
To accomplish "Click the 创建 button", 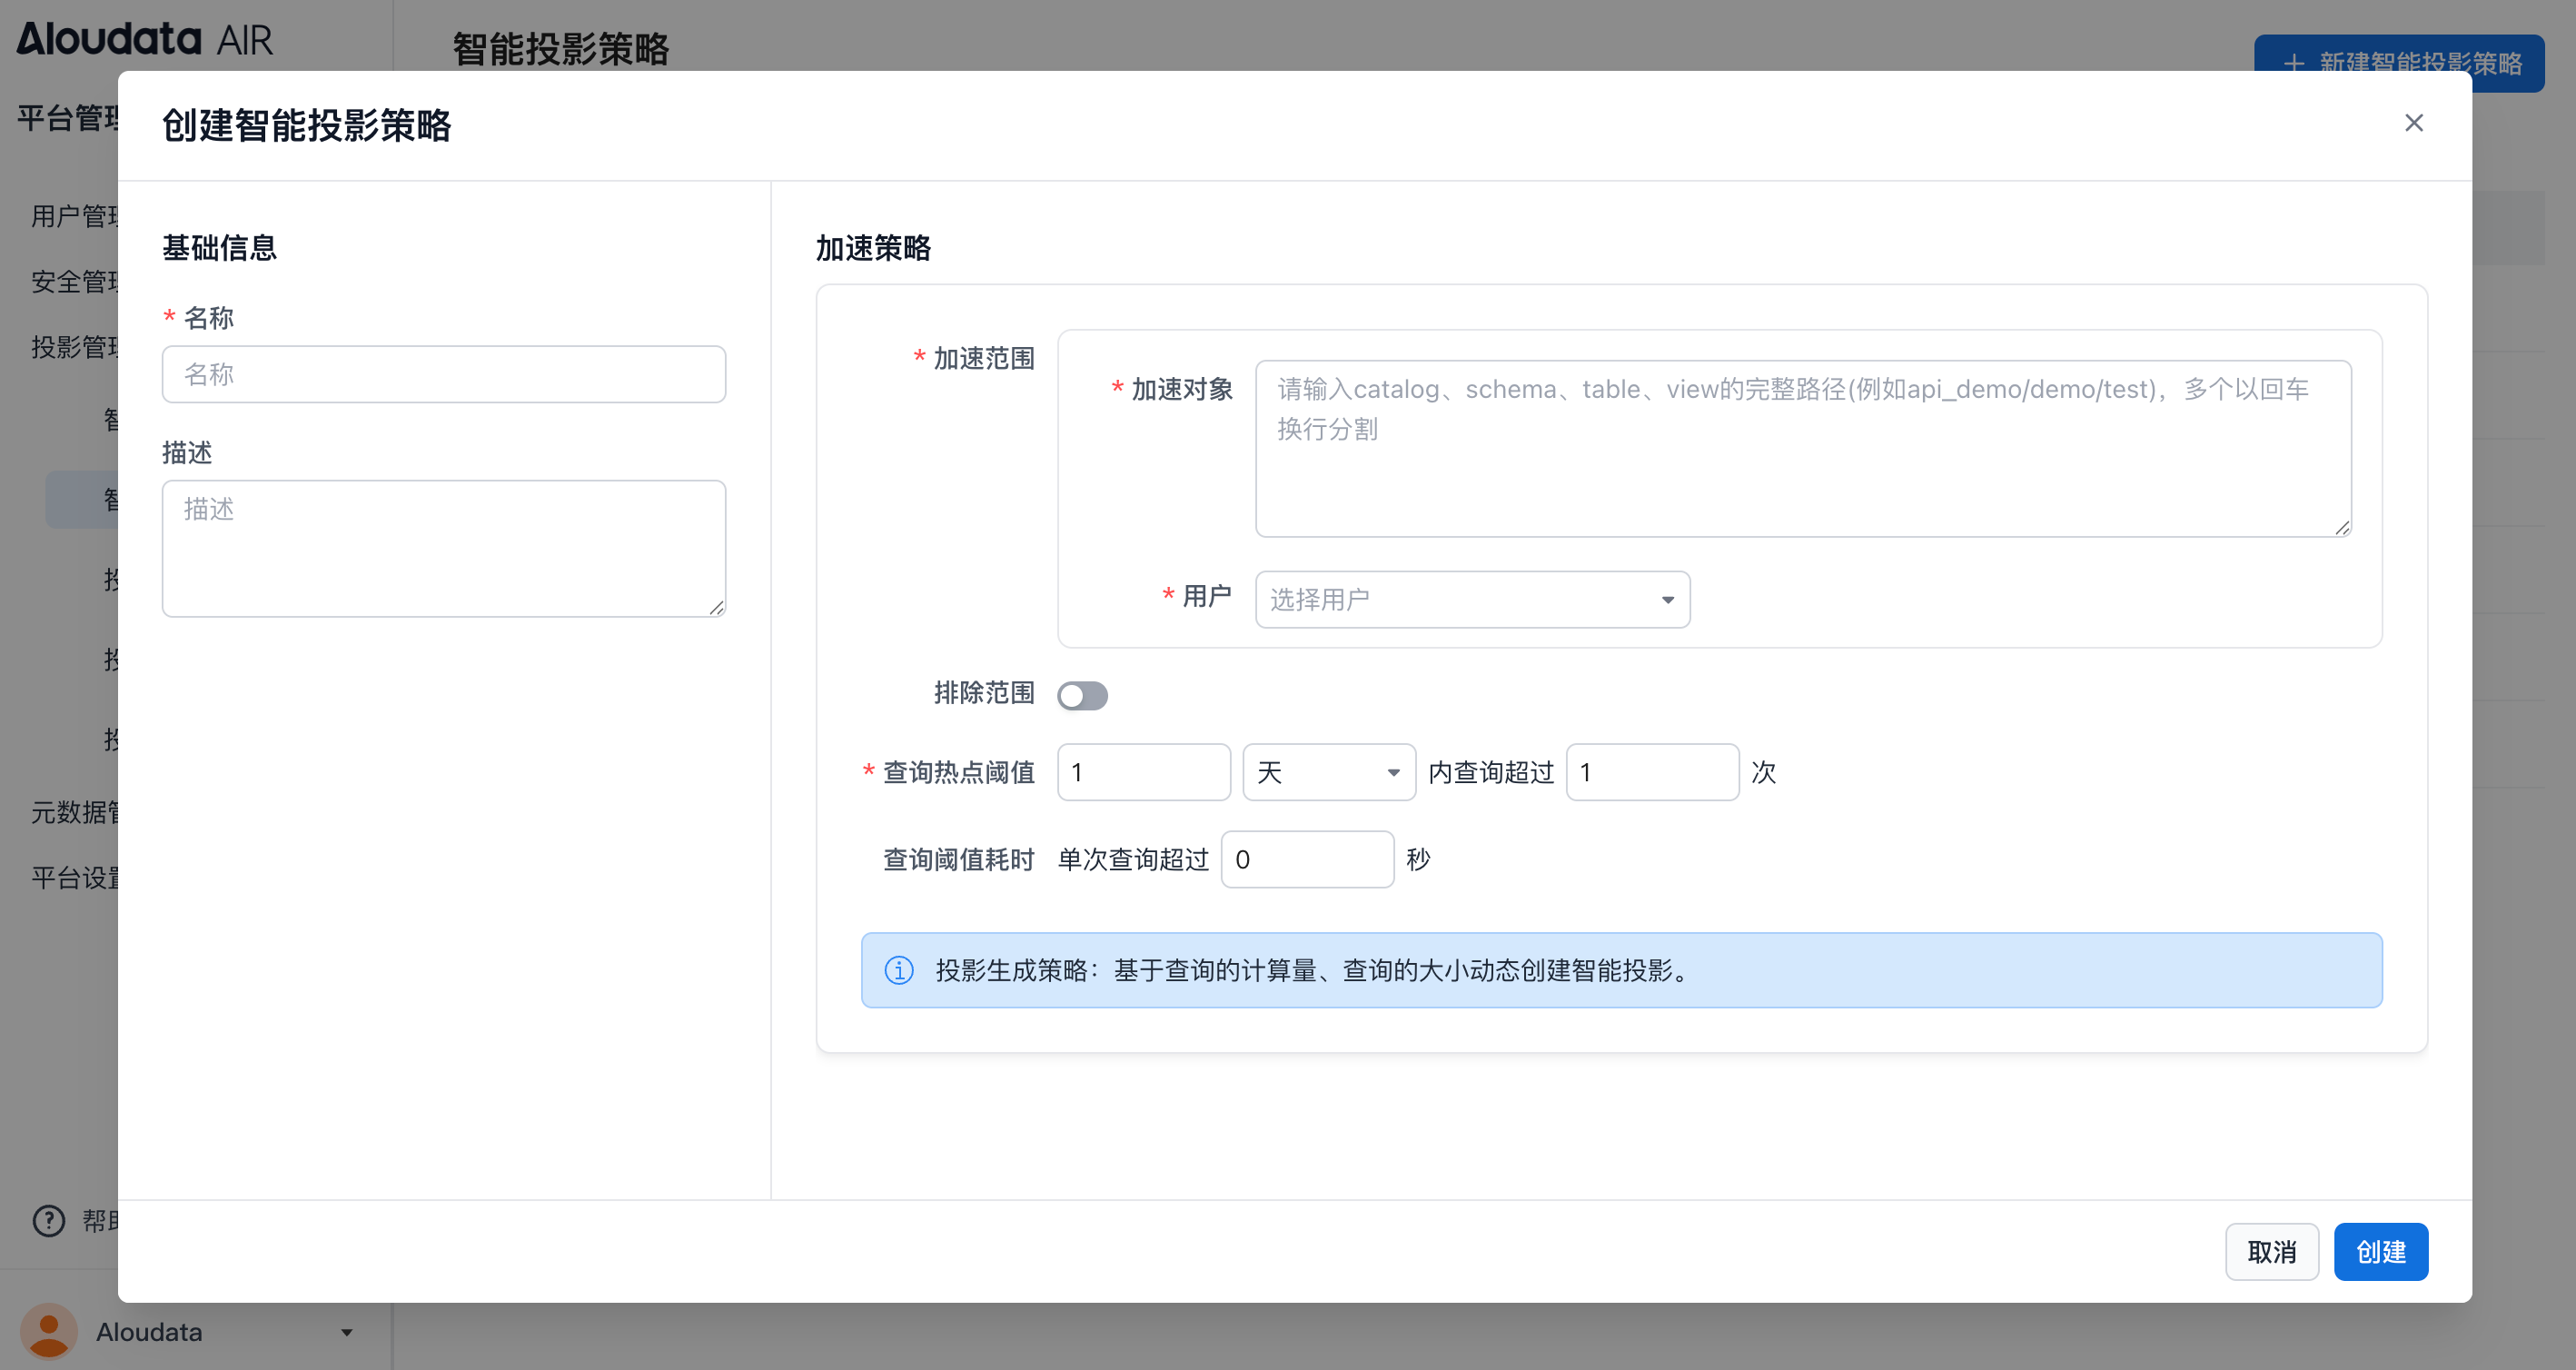I will 2380,1251.
